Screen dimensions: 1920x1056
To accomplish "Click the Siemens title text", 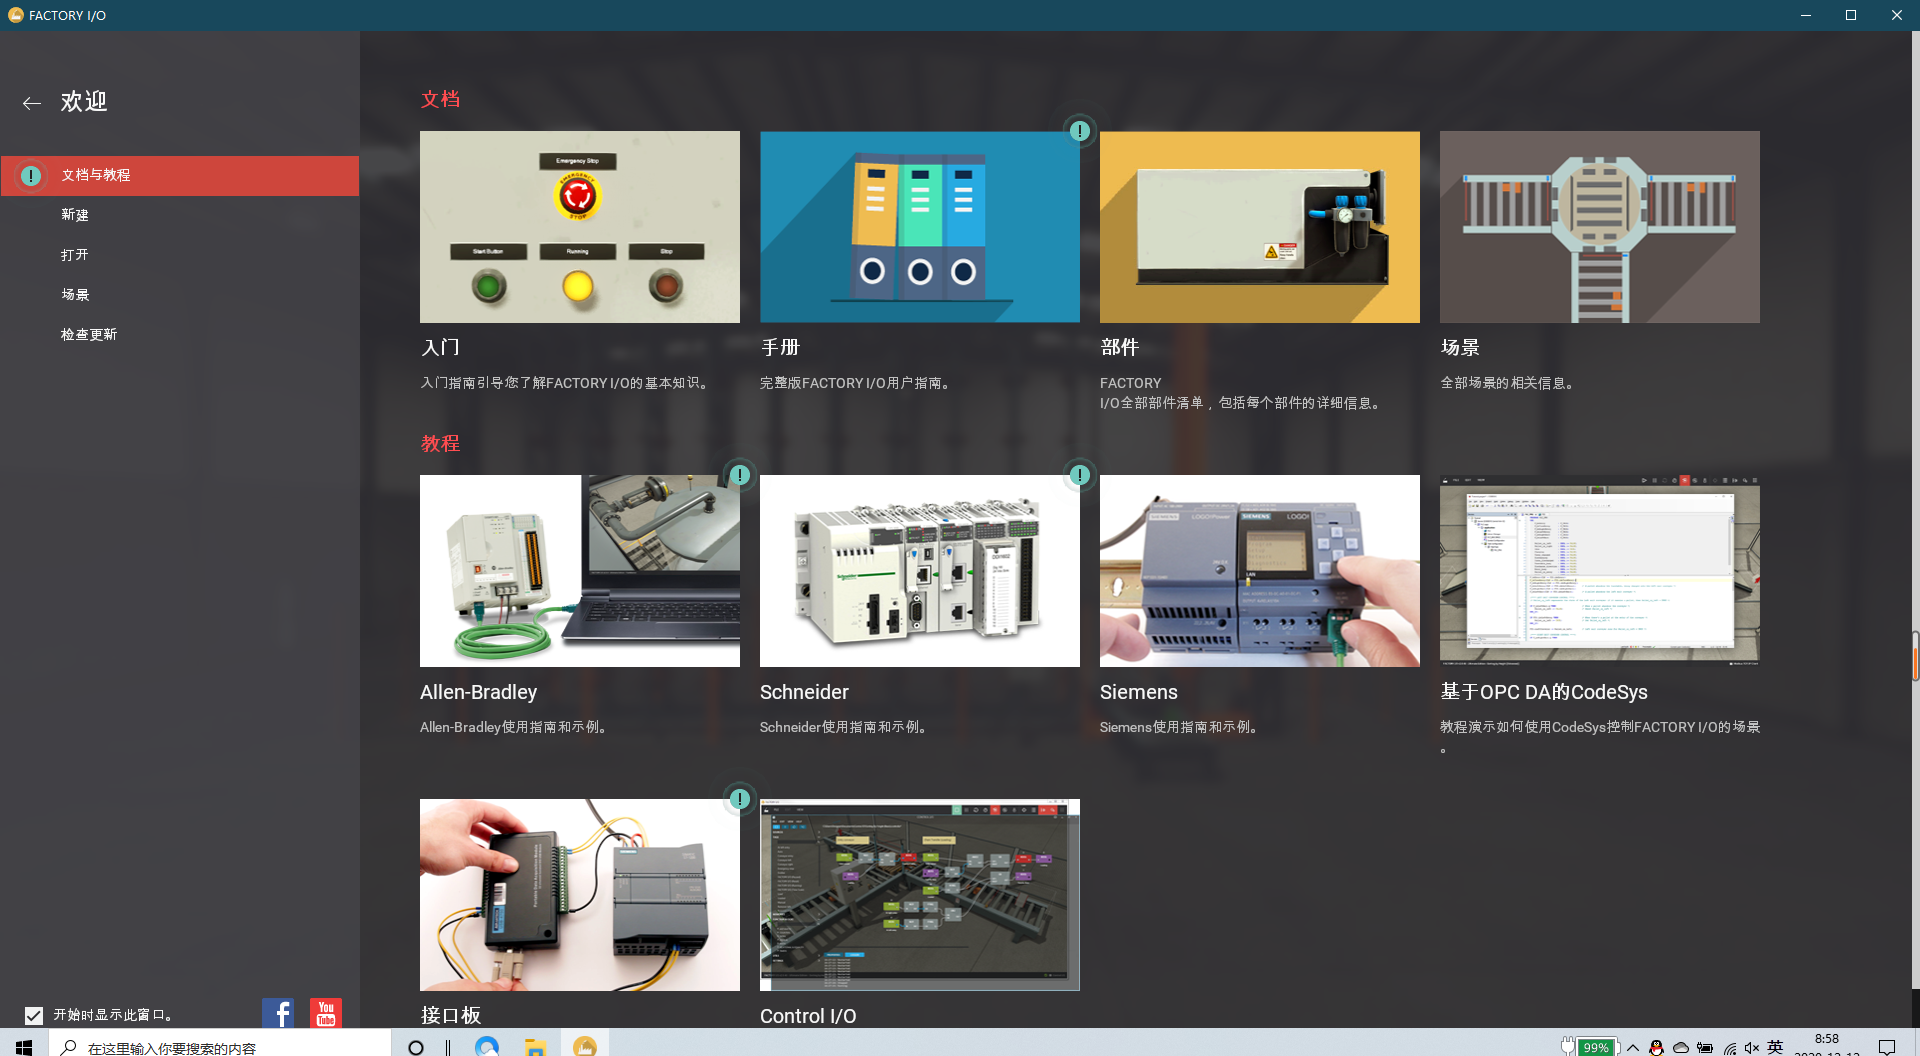I will click(x=1139, y=692).
